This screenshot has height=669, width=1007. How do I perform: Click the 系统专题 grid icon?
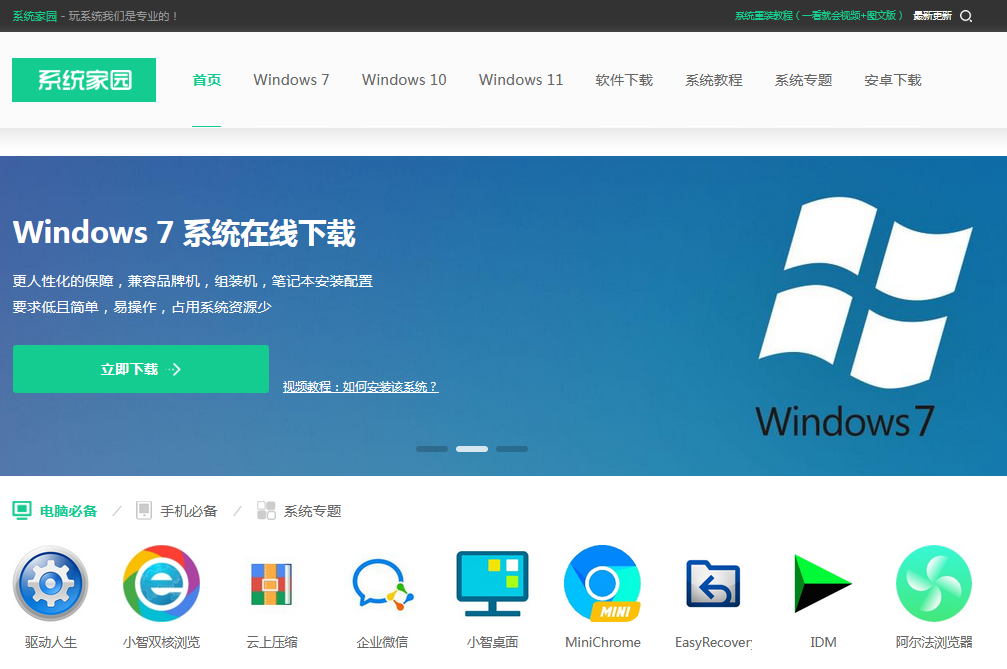(266, 511)
